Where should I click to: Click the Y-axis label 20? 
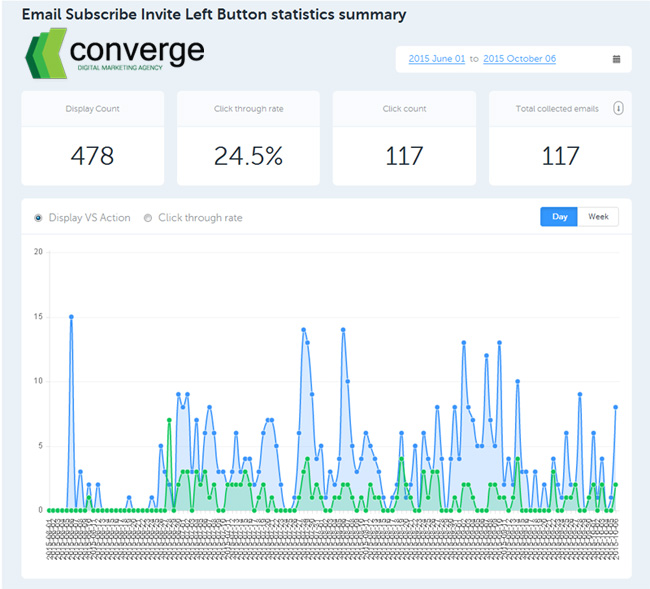(38, 252)
